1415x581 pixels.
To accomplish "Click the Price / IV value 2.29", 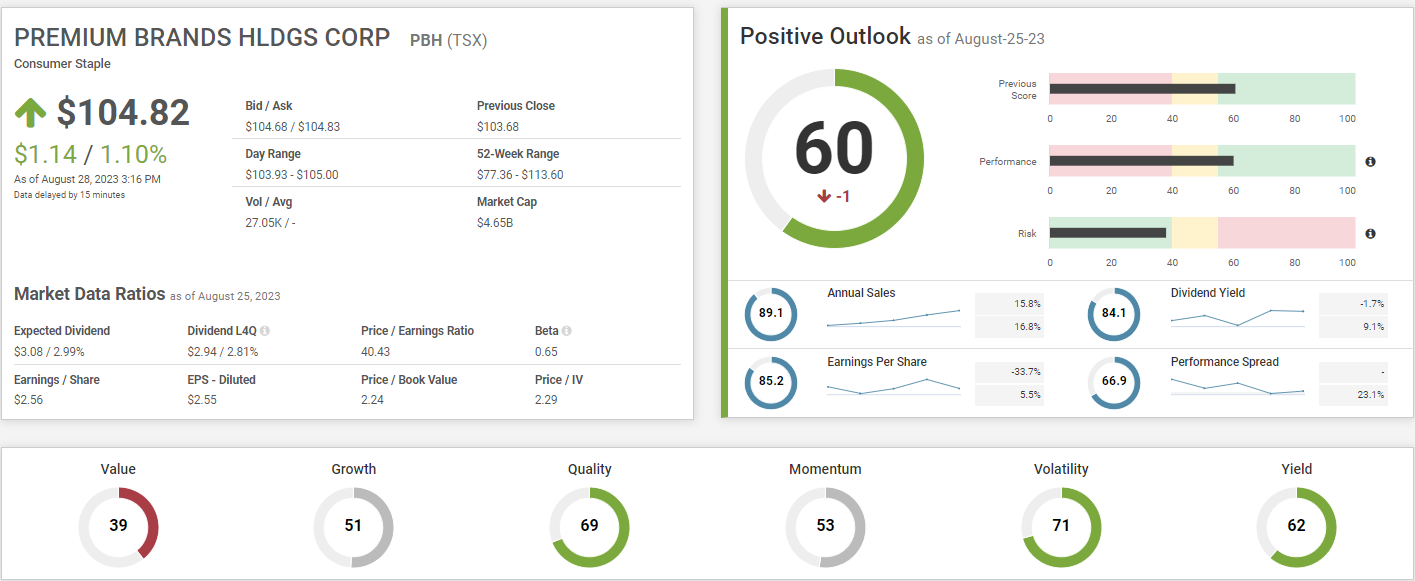I will [546, 400].
